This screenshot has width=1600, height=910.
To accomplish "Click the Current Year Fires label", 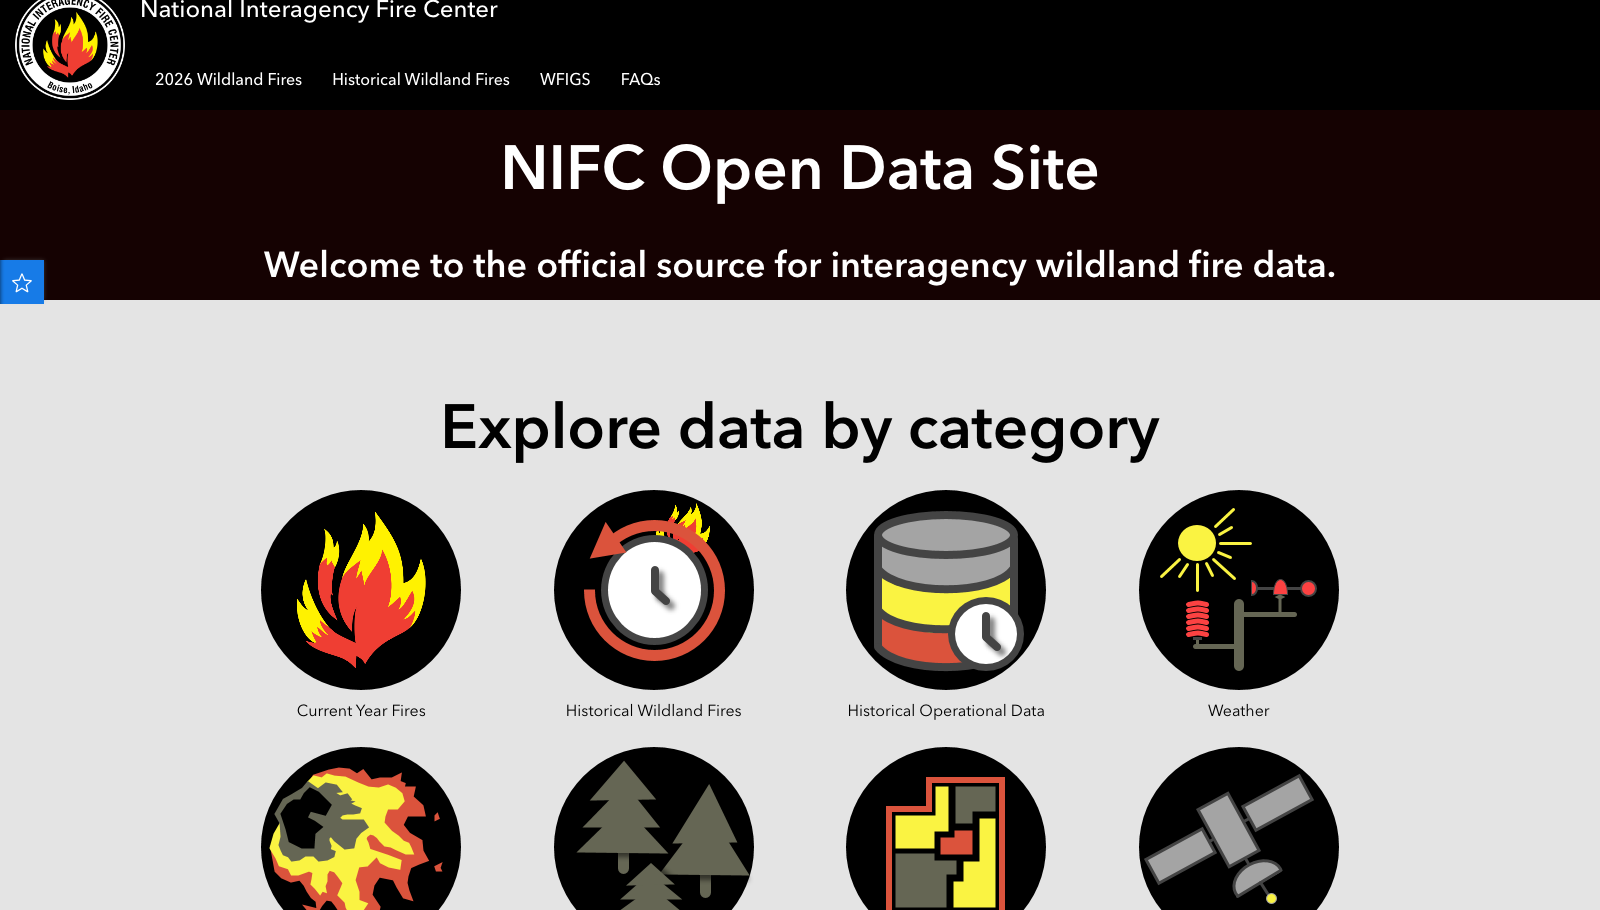I will point(361,711).
